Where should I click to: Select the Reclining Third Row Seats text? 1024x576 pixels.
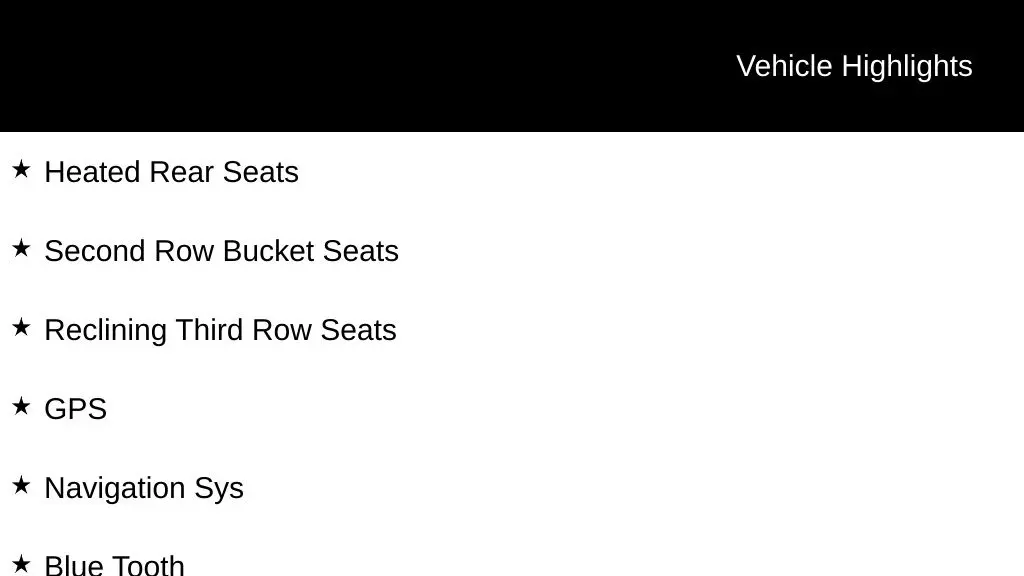[x=220, y=330]
